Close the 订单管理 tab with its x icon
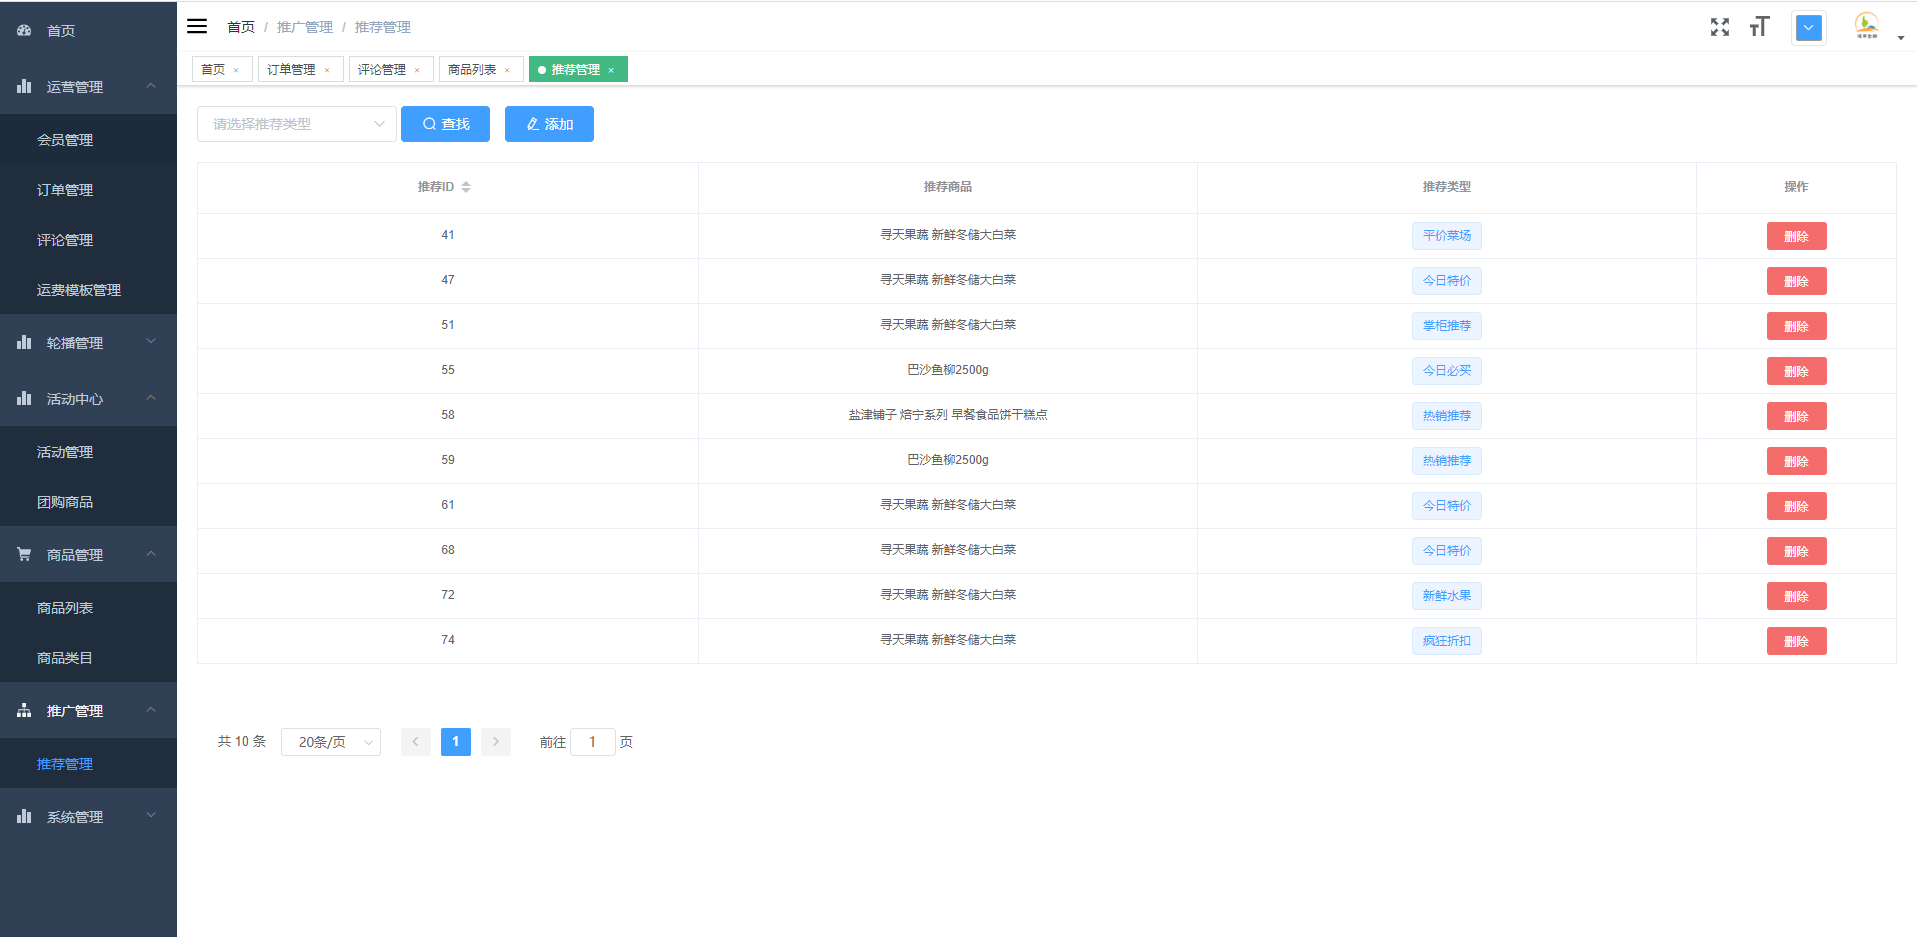The image size is (1917, 937). pyautogui.click(x=327, y=70)
